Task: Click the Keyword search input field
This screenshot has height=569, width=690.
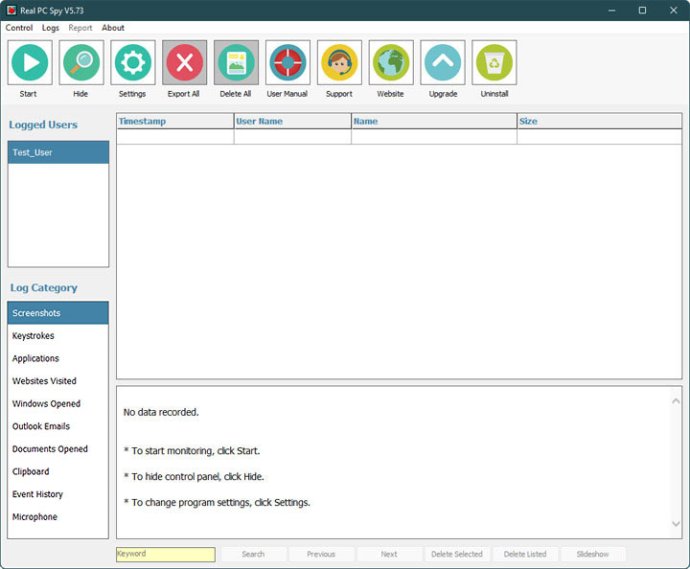Action: [x=165, y=554]
